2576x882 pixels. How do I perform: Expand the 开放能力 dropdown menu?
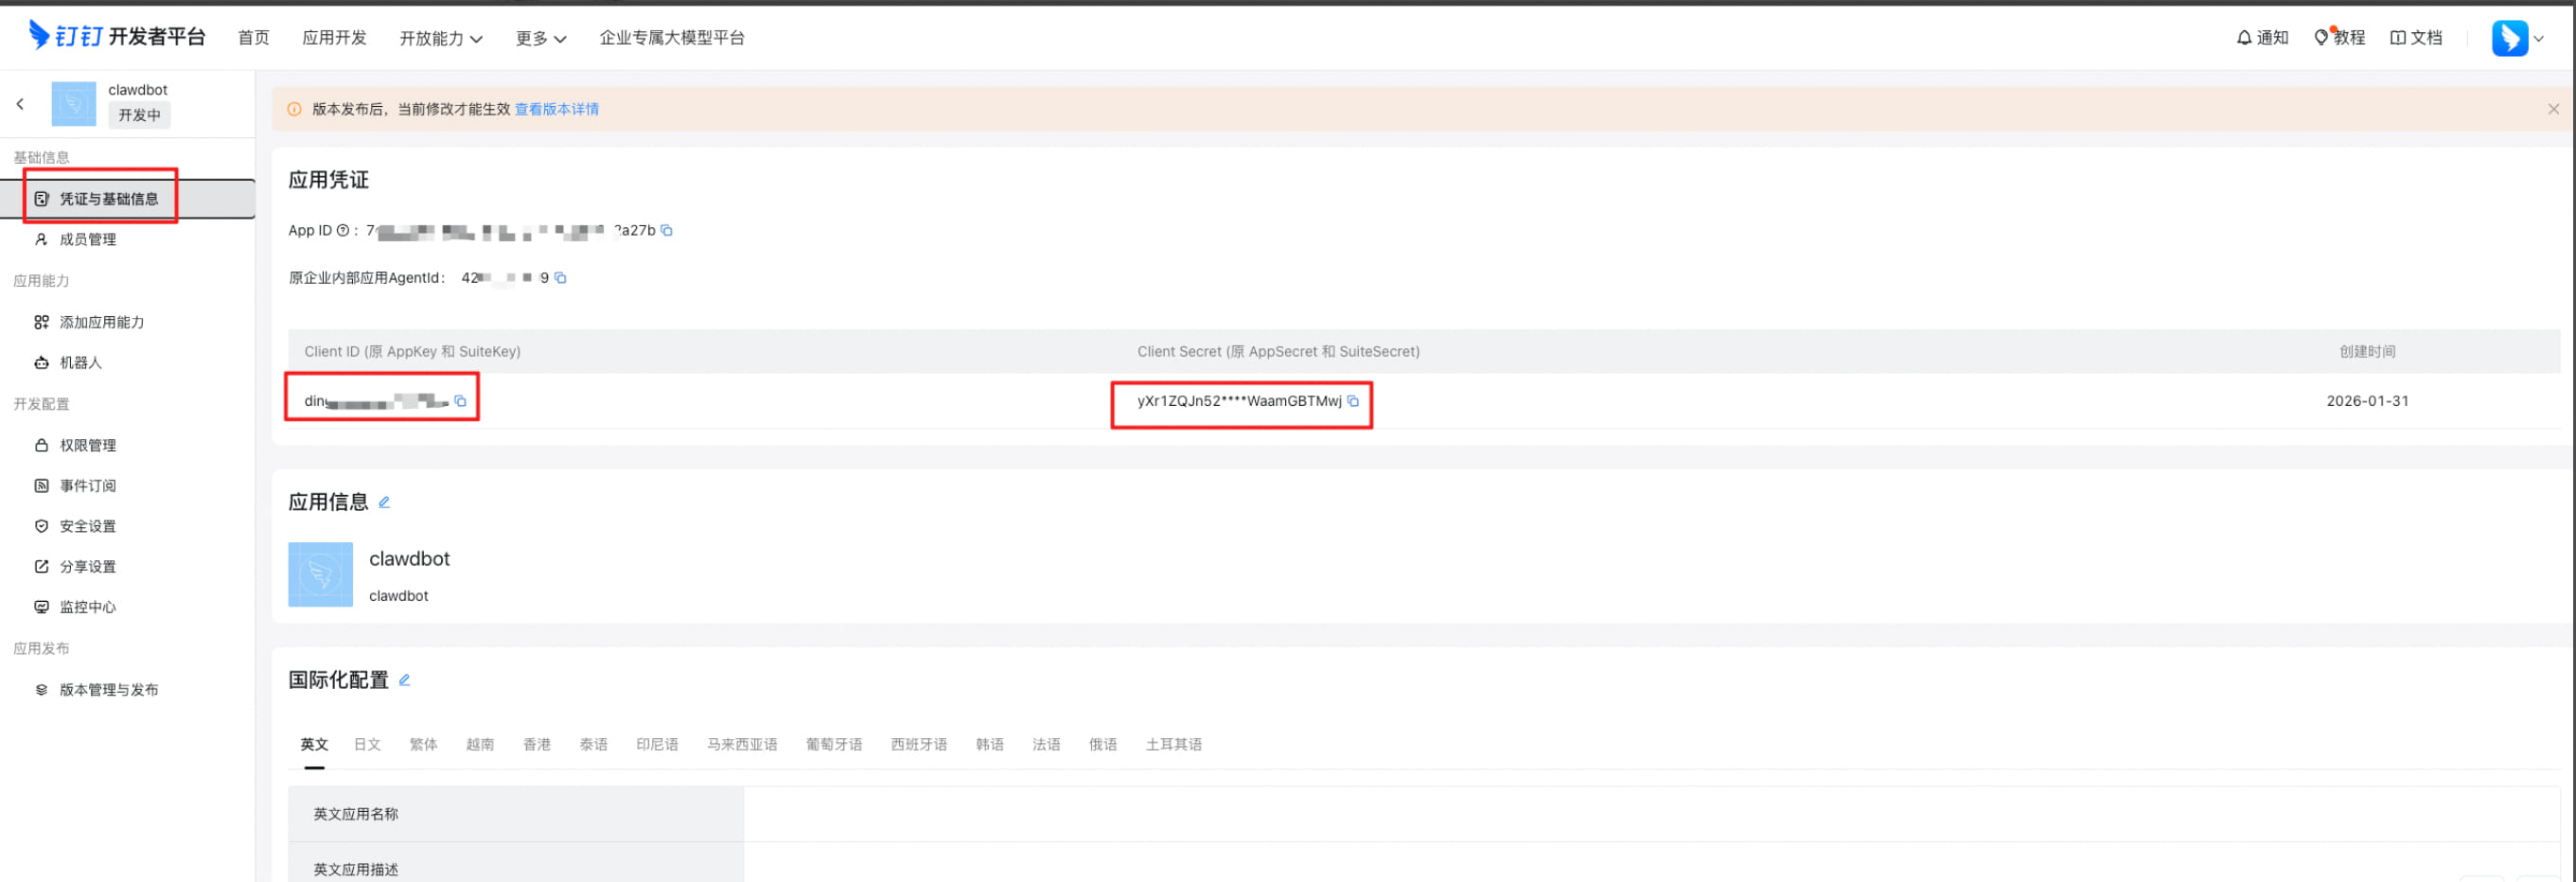coord(441,38)
